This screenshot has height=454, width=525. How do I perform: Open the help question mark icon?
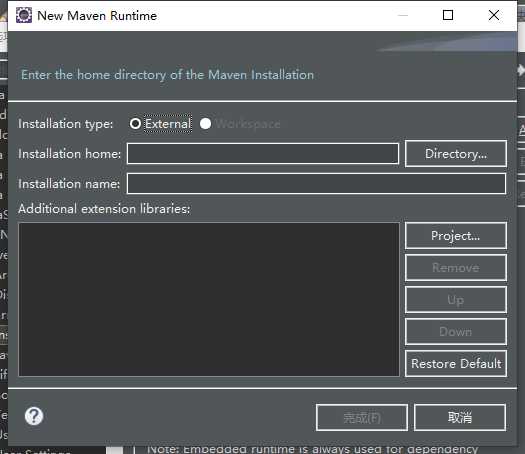coord(34,416)
